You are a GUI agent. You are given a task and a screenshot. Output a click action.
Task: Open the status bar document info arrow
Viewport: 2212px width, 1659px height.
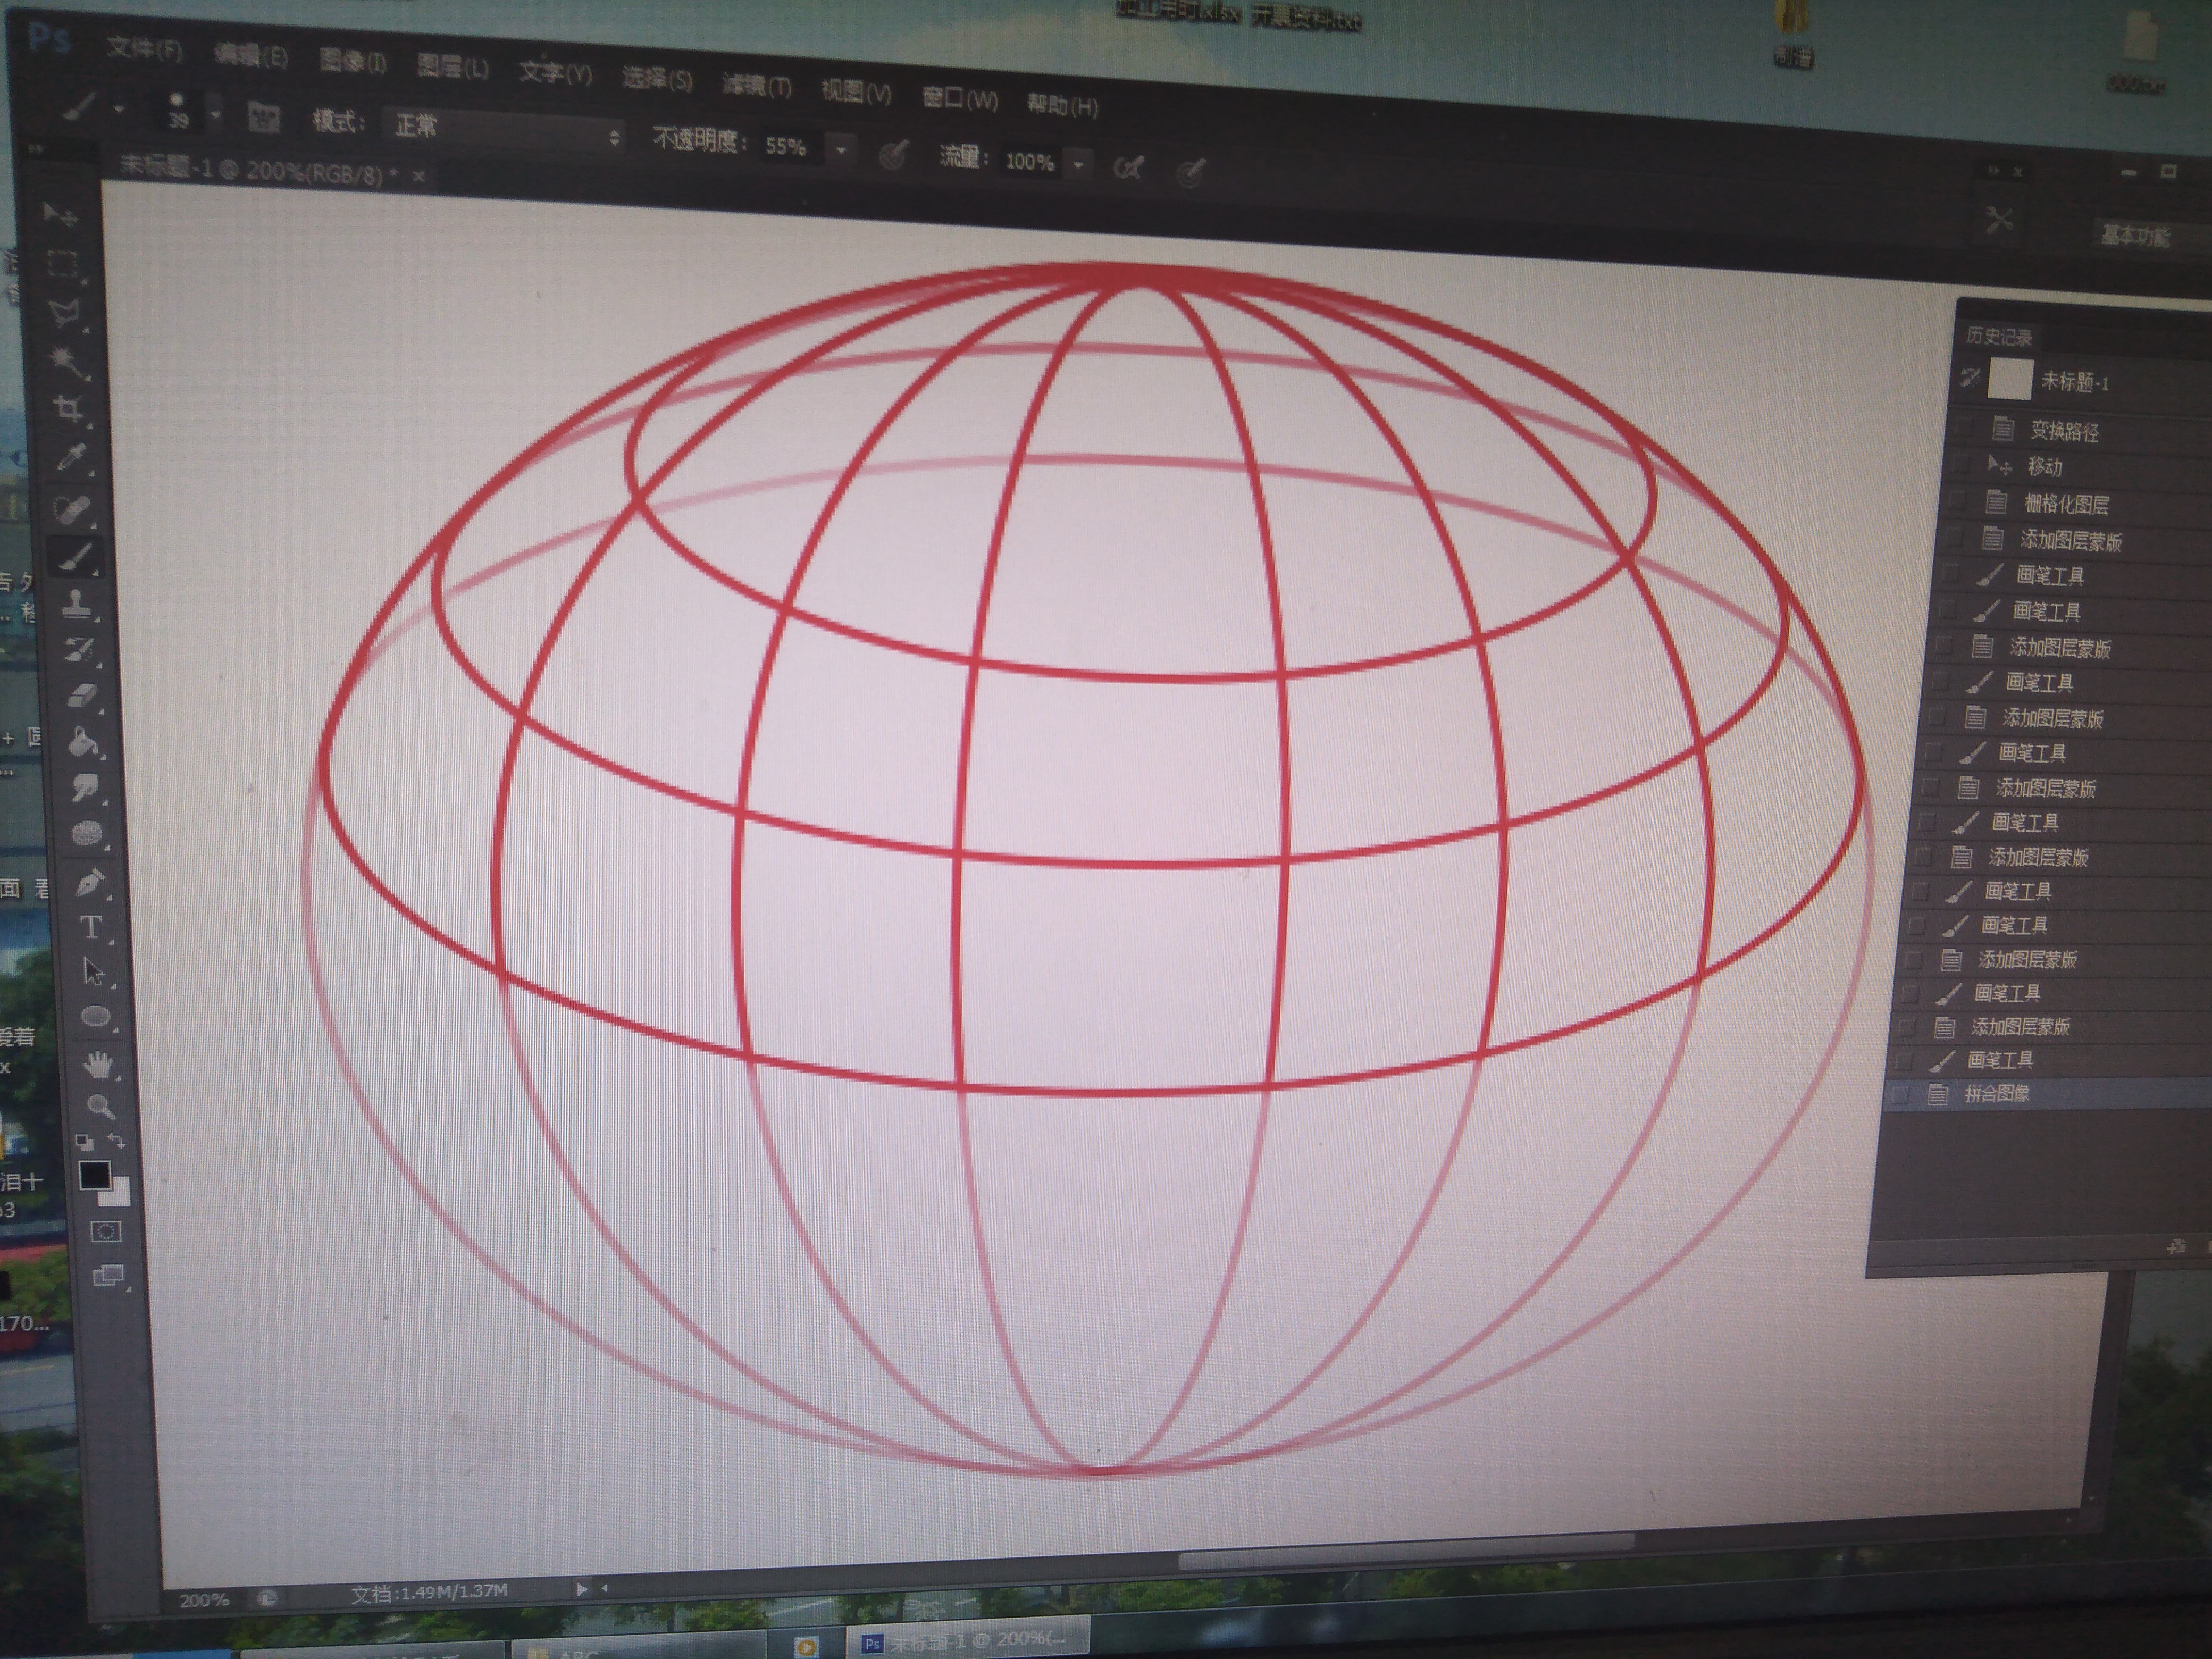click(x=581, y=1588)
